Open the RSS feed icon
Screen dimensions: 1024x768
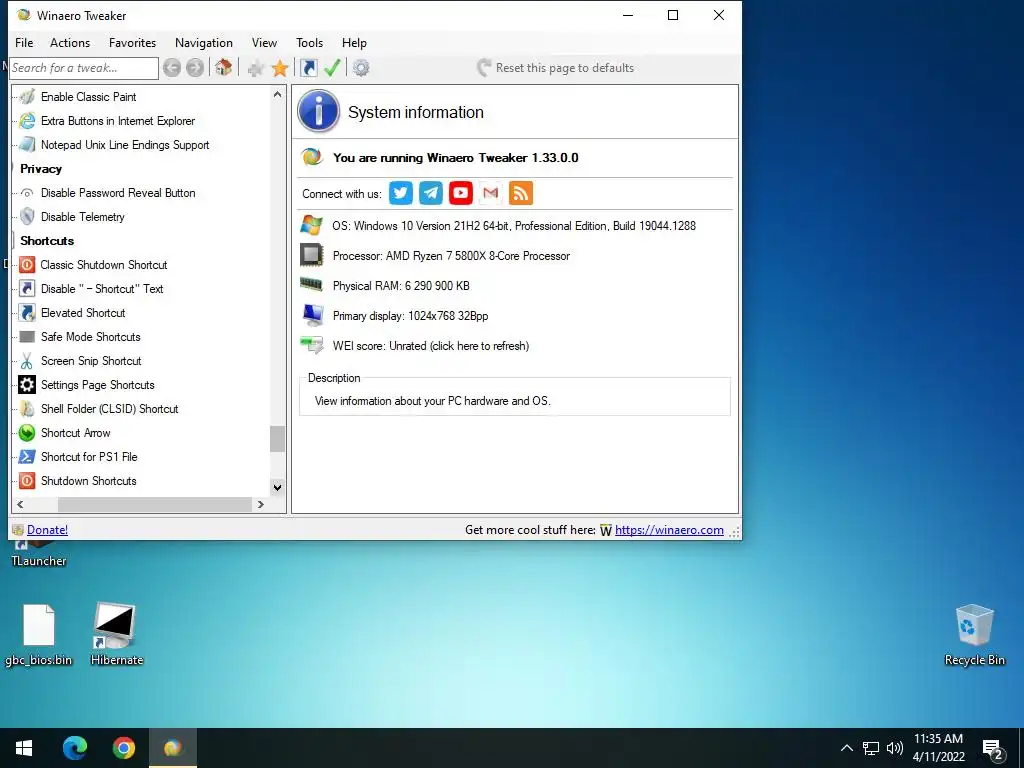pos(520,193)
